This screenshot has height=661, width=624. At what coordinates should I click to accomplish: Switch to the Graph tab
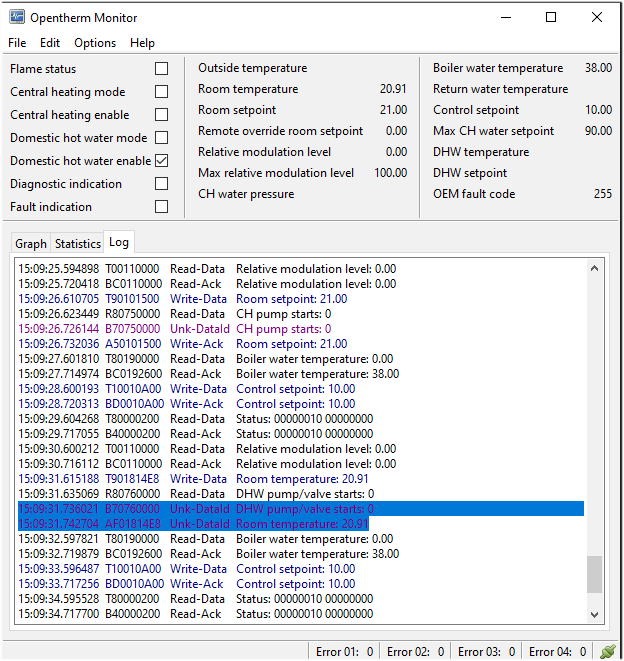[31, 244]
